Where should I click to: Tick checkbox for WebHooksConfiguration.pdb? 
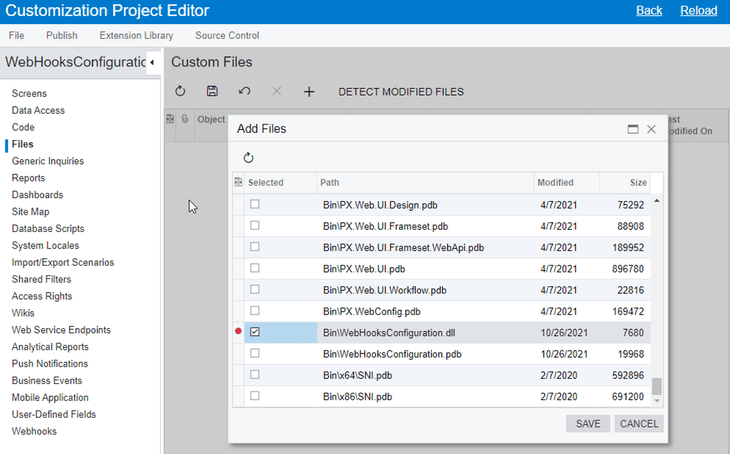(255, 353)
